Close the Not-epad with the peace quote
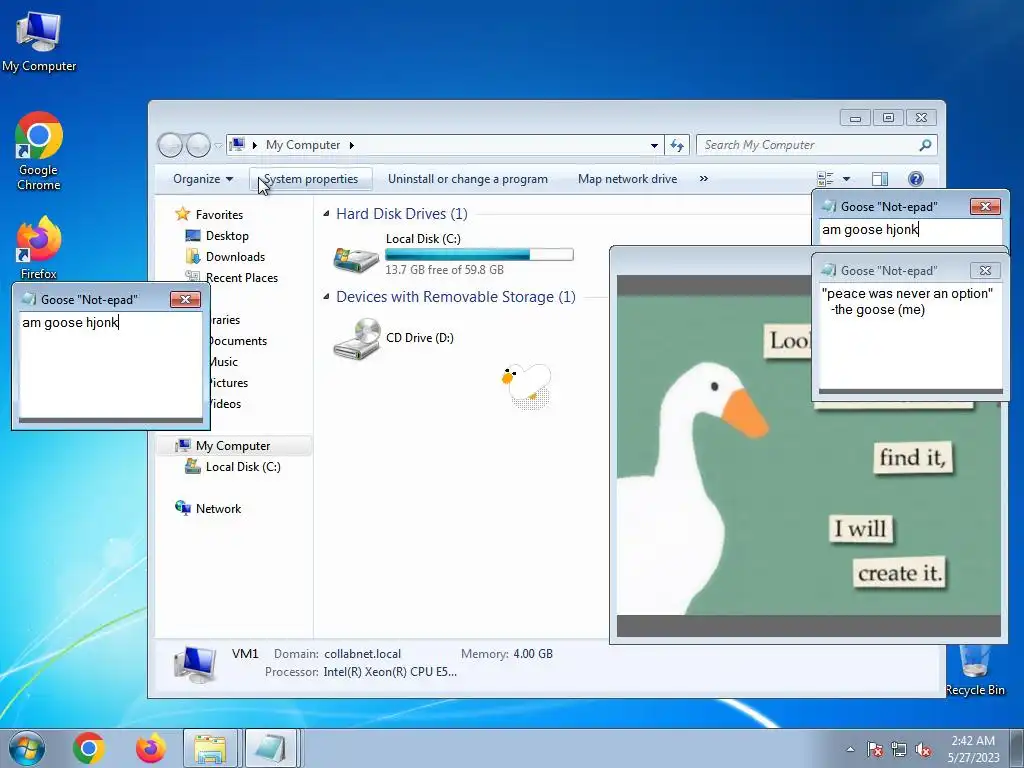 pos(985,270)
